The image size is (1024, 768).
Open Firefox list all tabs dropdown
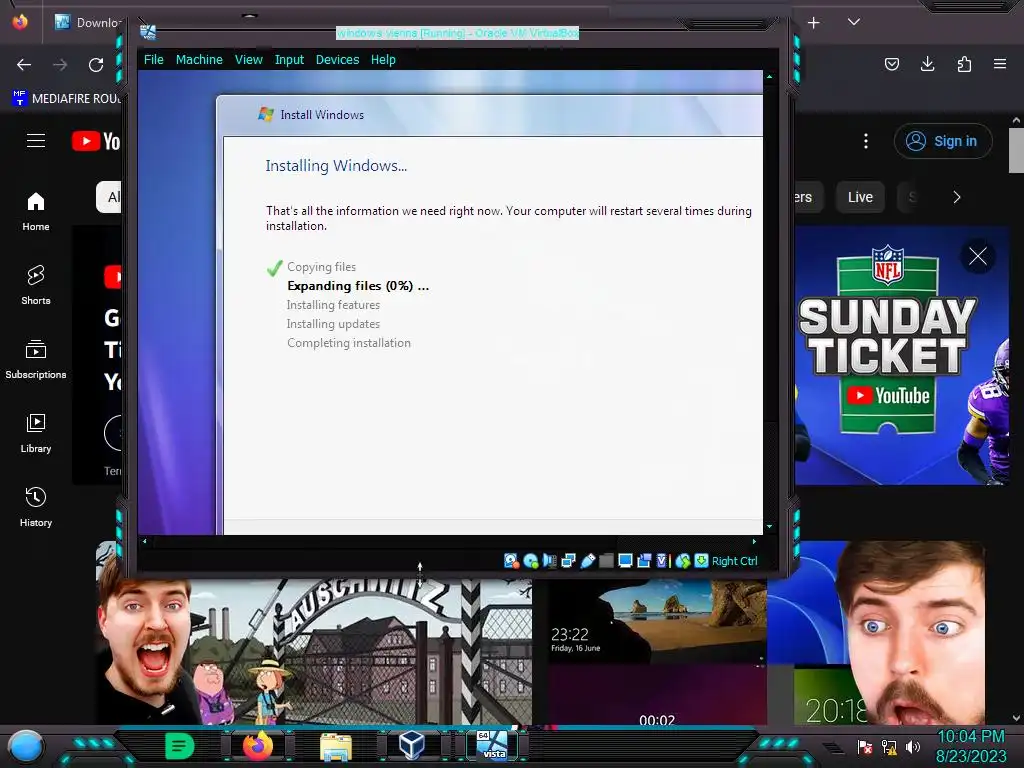click(854, 22)
